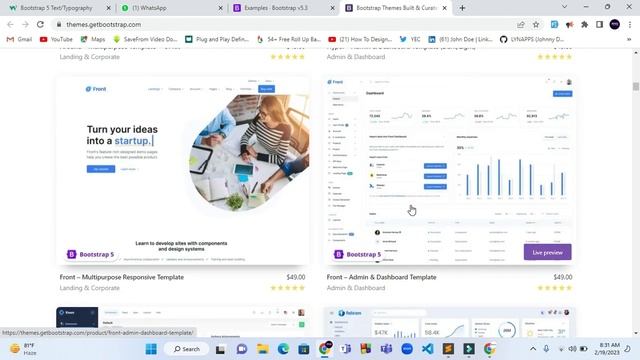Open the dark sidebar theme thumbnail at bottom left
Image resolution: width=640 pixels, height=360 pixels.
182,322
